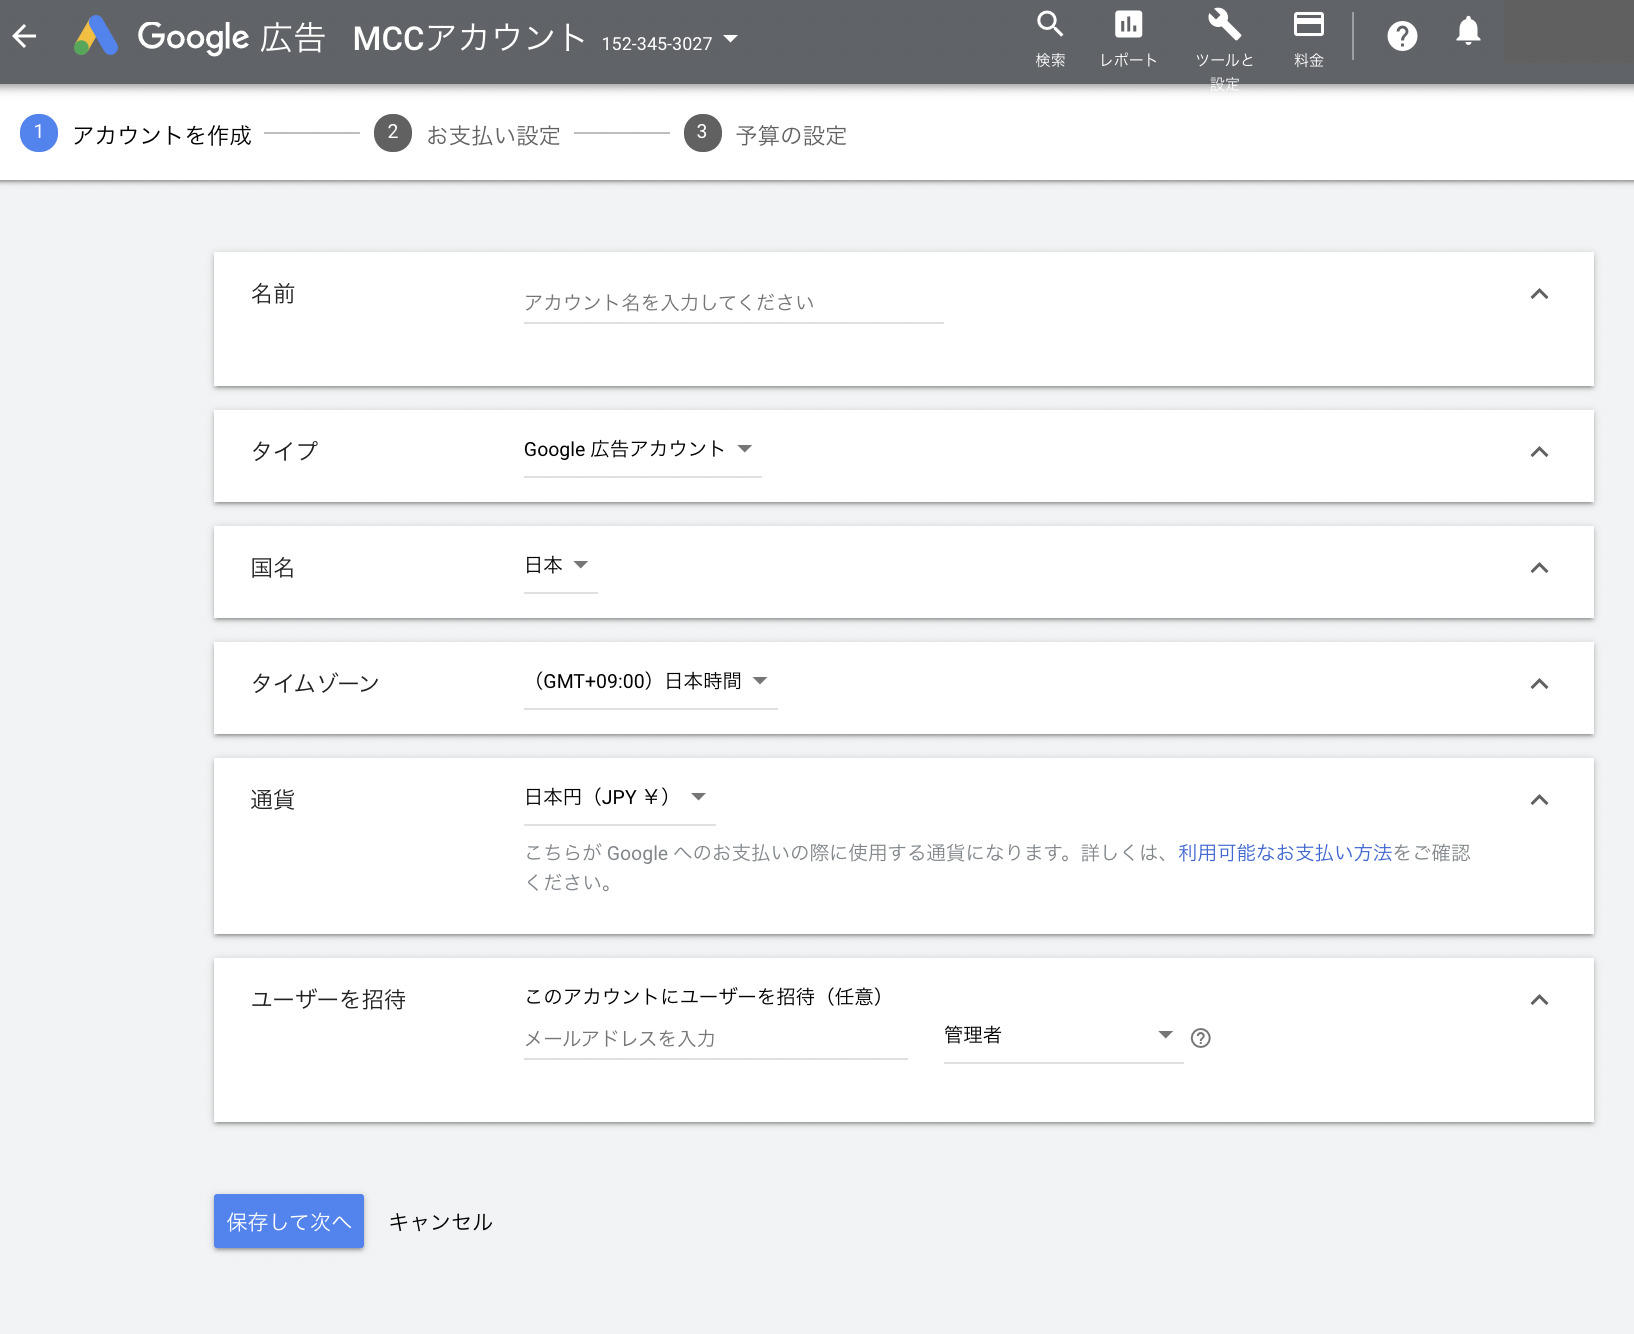Open the timezone dropdown (GMT+09:00)
This screenshot has height=1334, width=1634.
click(650, 682)
